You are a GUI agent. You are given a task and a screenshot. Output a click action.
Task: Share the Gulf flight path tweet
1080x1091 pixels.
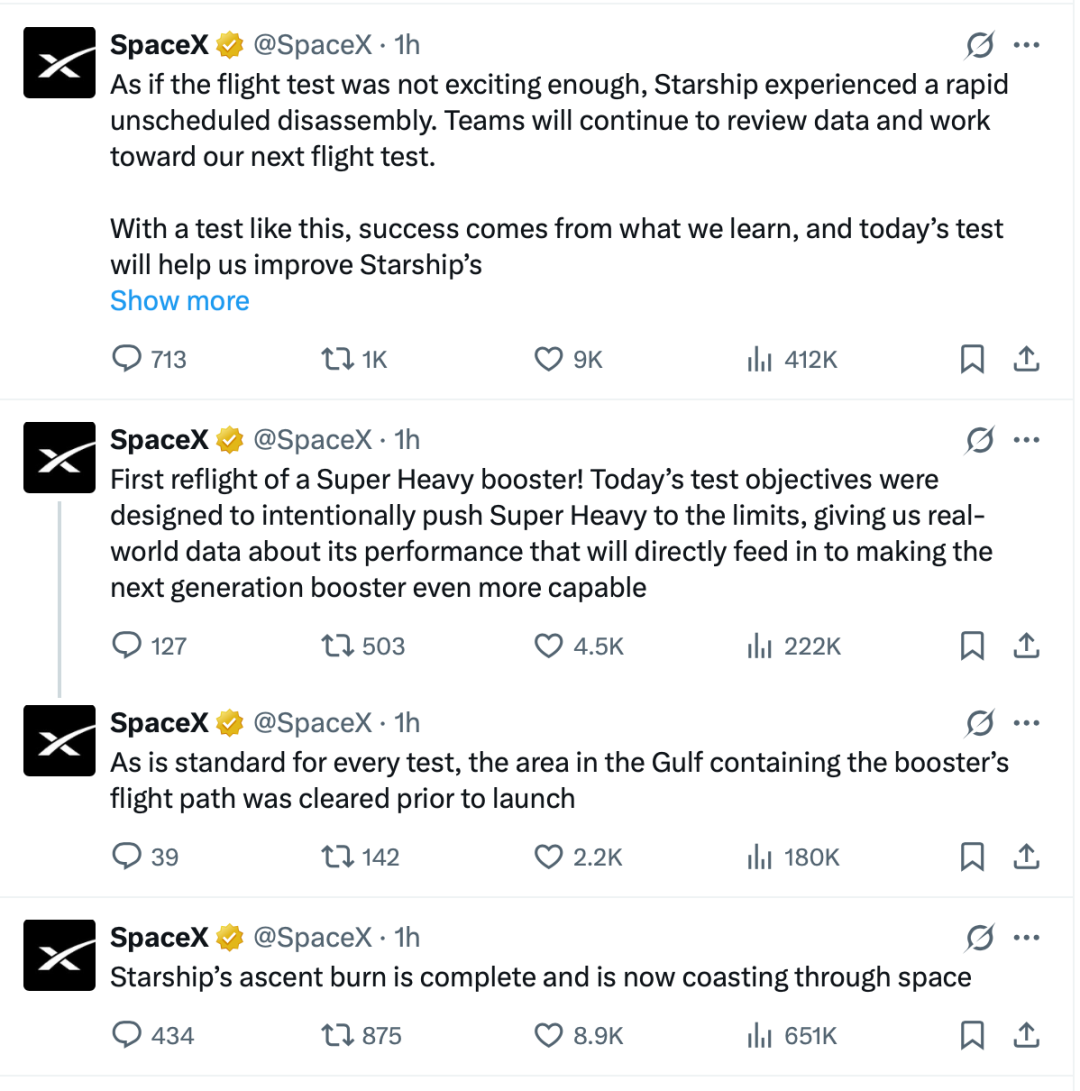tap(1026, 857)
